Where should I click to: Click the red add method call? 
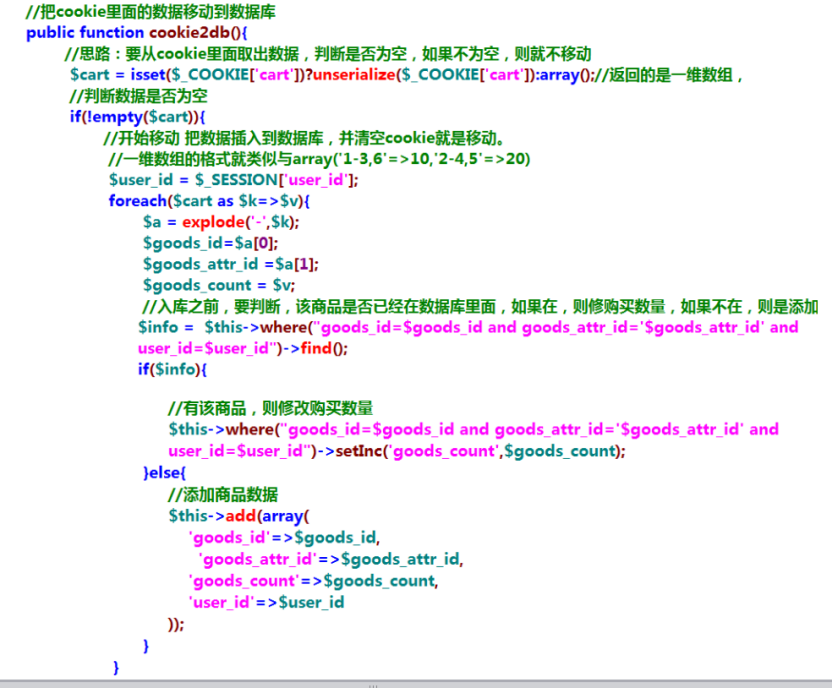(x=239, y=516)
